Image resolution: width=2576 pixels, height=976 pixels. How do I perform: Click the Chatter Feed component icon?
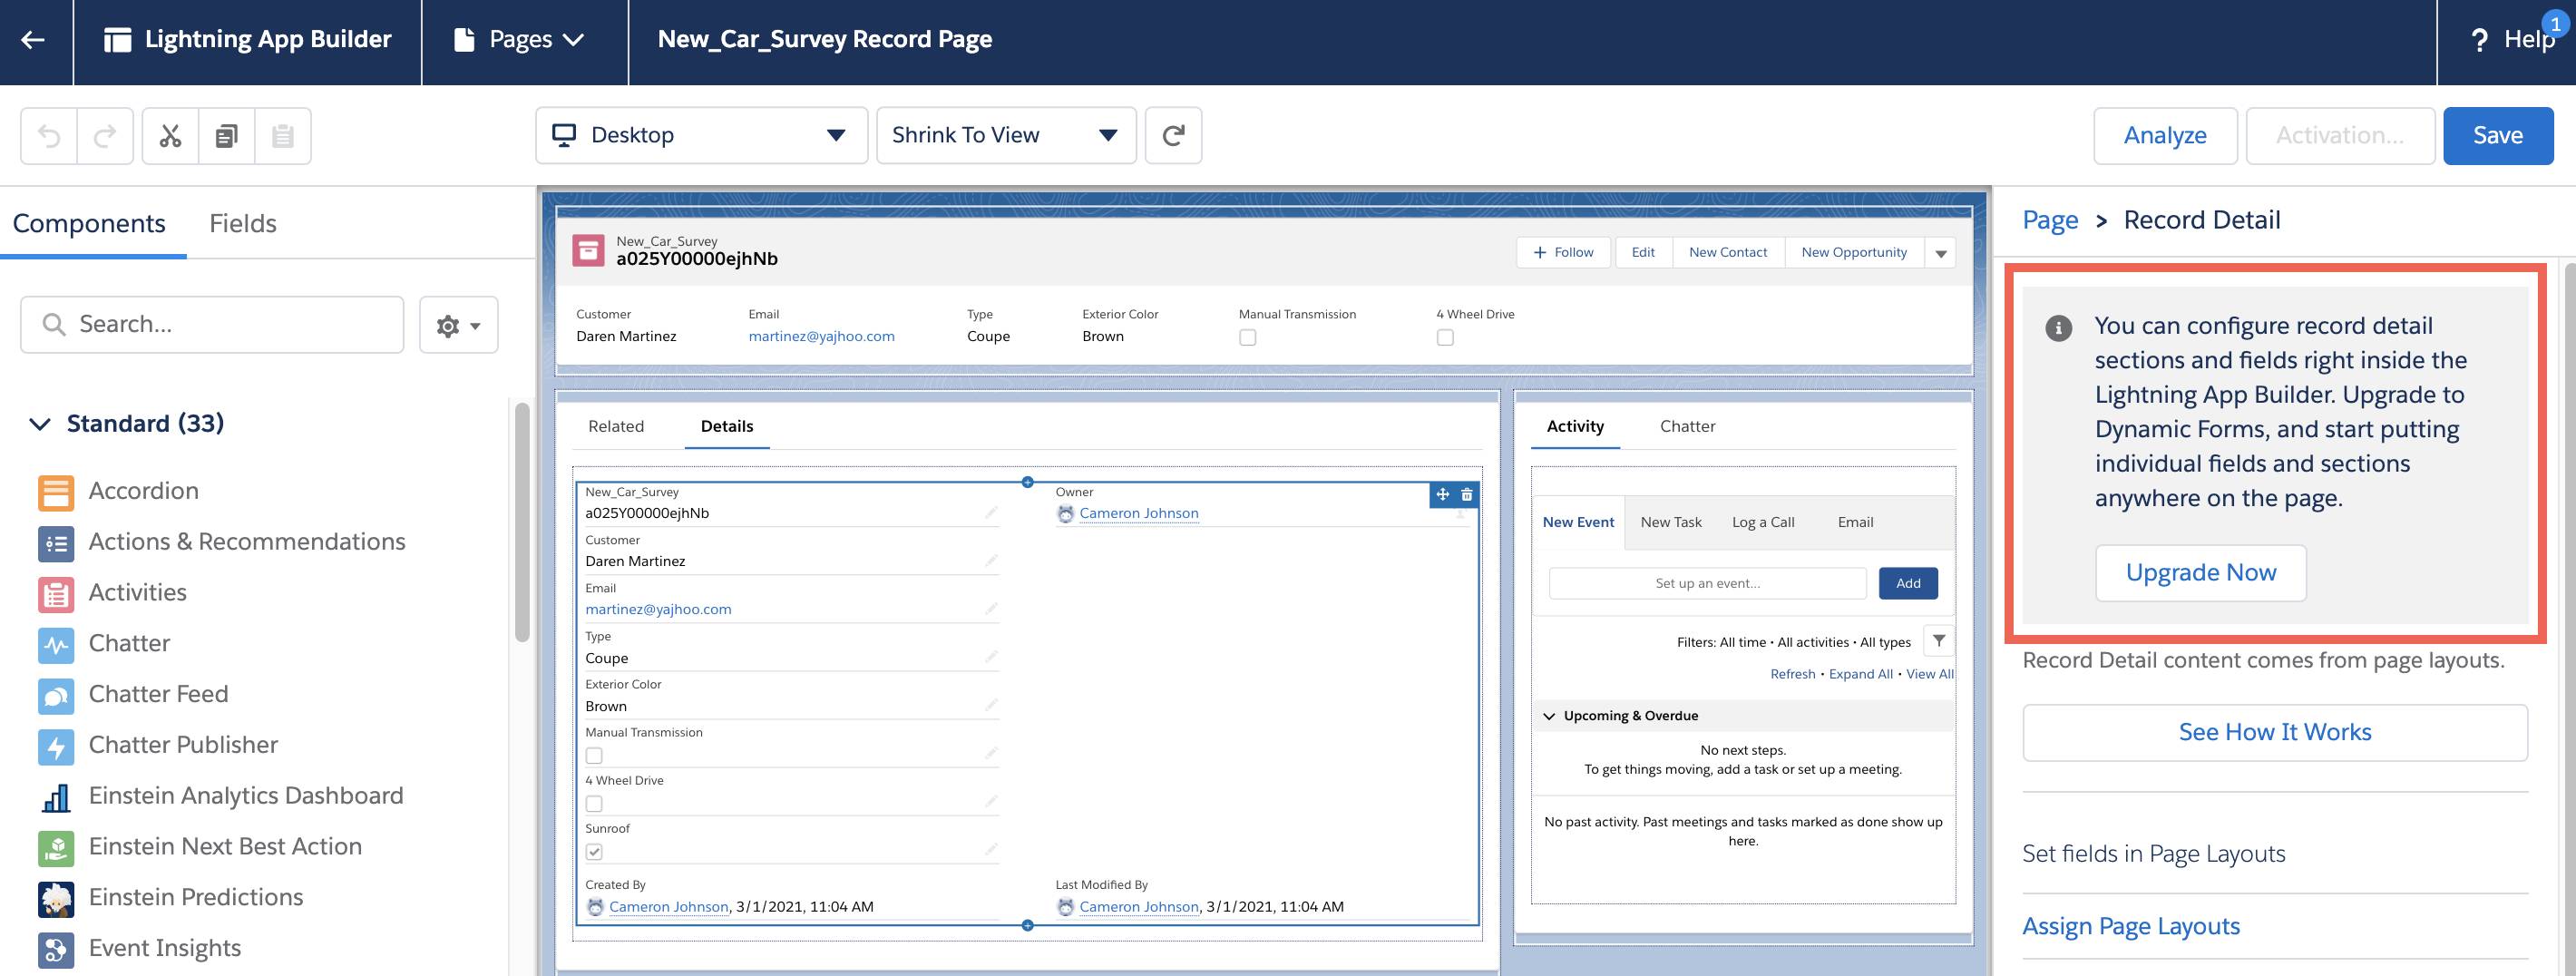(56, 695)
